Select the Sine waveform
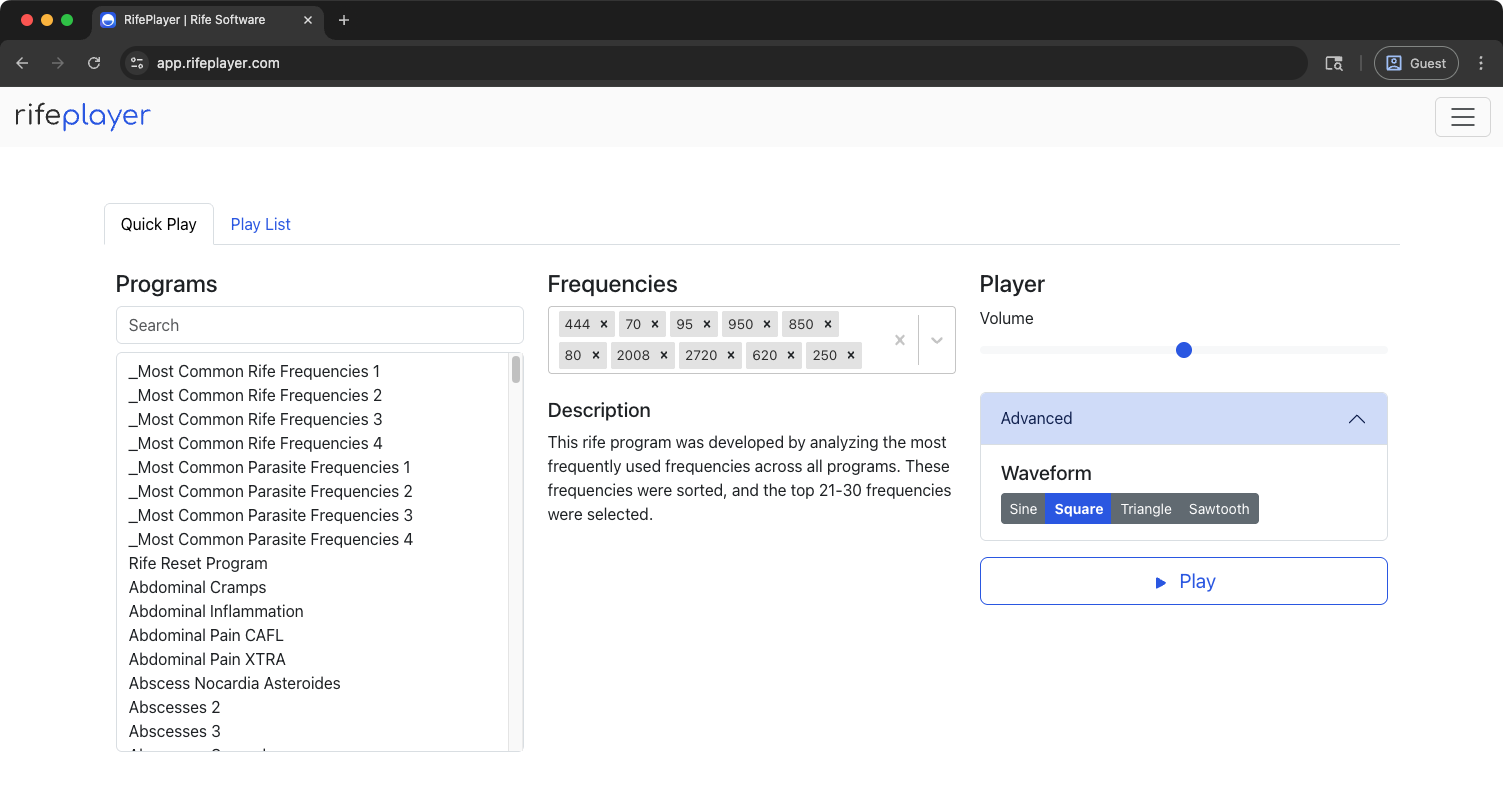1503x788 pixels. (x=1023, y=508)
